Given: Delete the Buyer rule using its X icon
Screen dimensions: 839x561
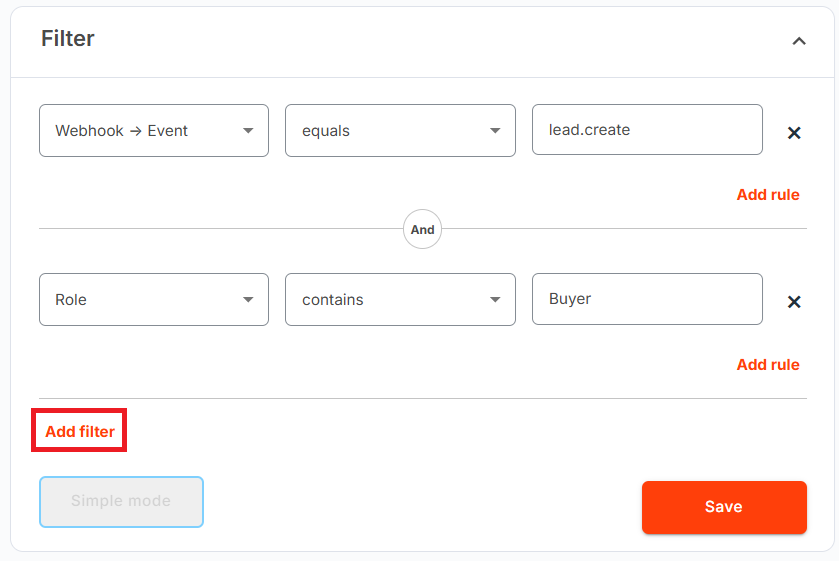Looking at the screenshot, I should [x=794, y=302].
